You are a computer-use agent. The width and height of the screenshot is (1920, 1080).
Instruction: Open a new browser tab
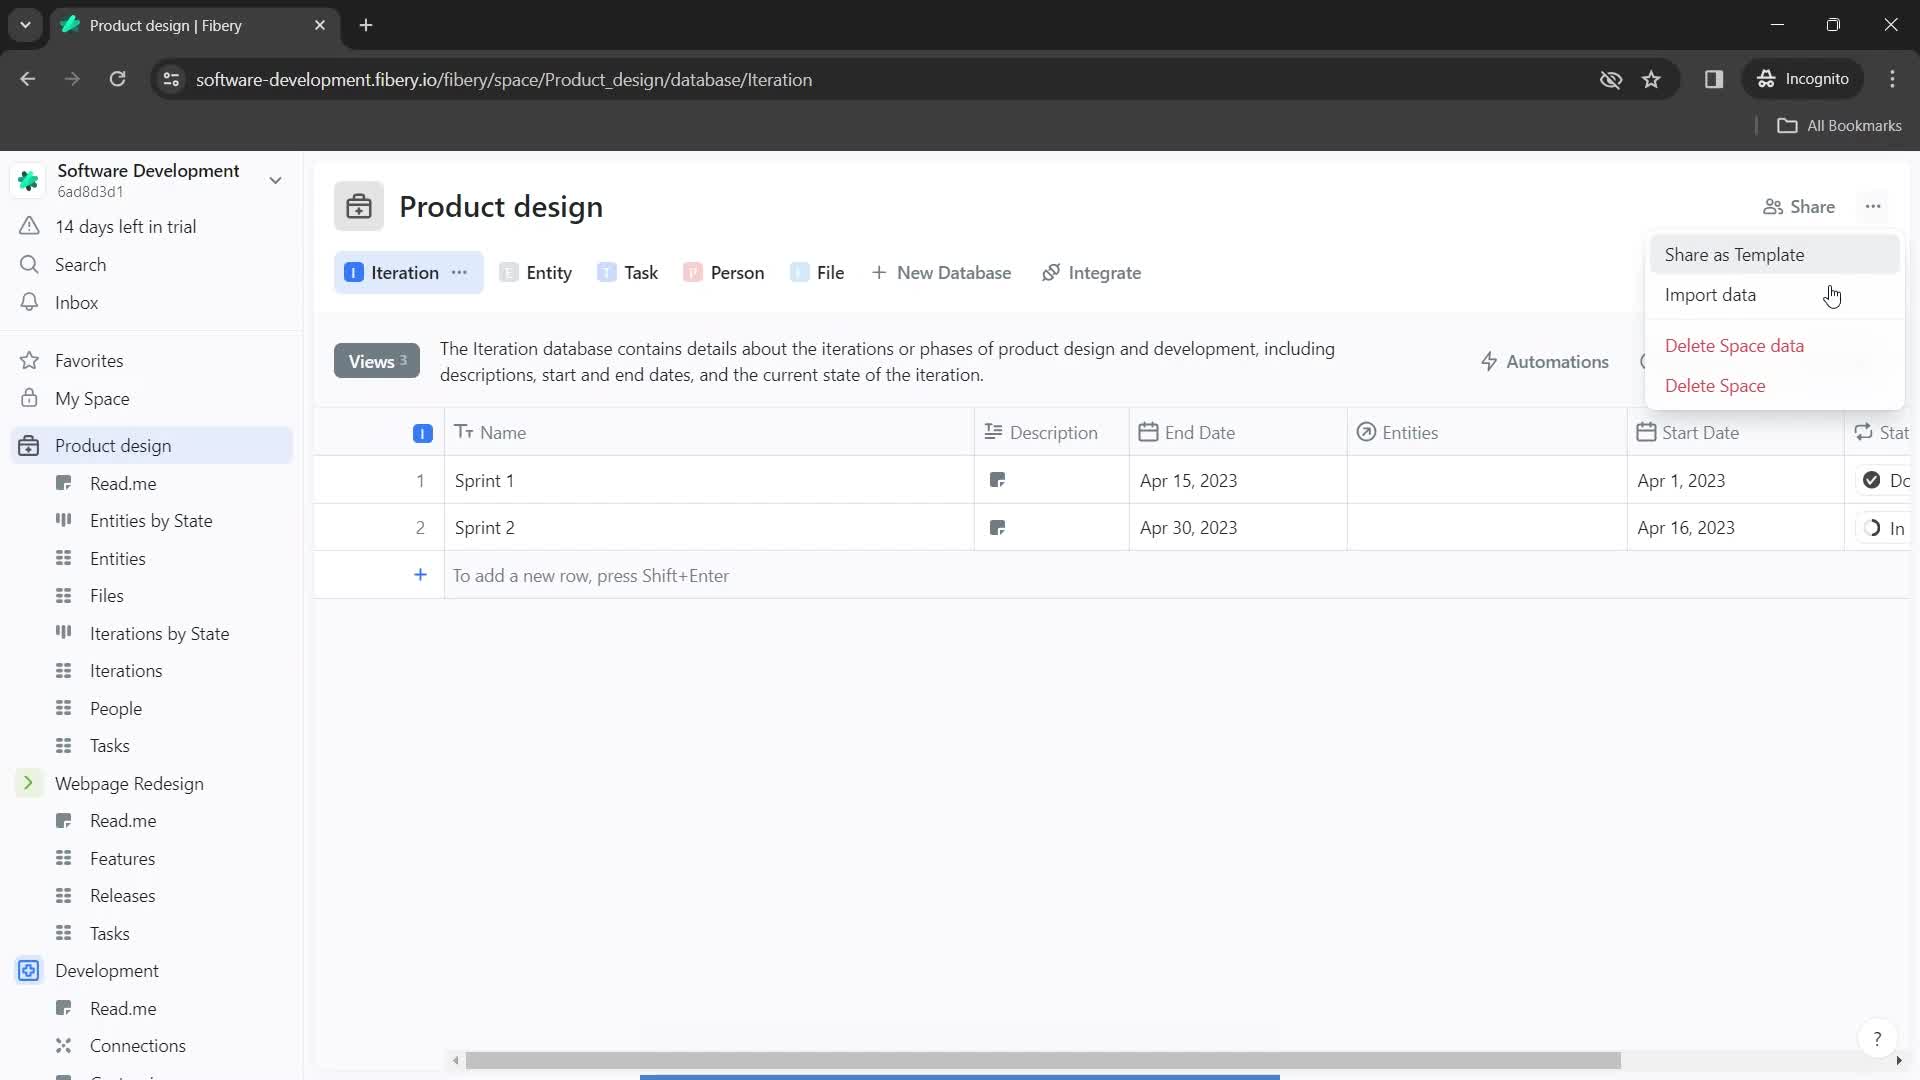tap(366, 25)
